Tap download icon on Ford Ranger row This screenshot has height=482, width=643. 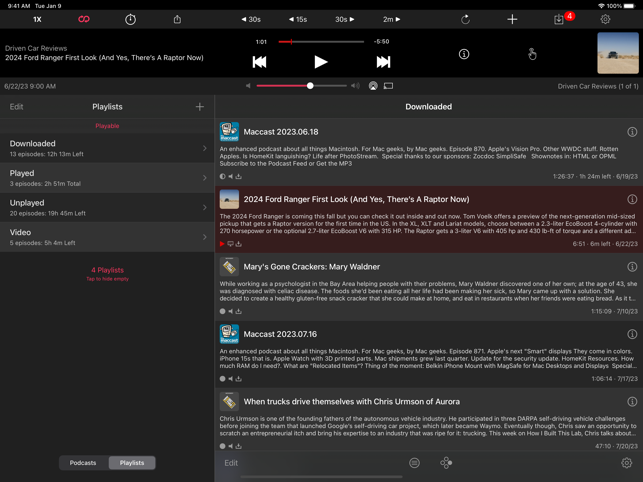click(239, 244)
